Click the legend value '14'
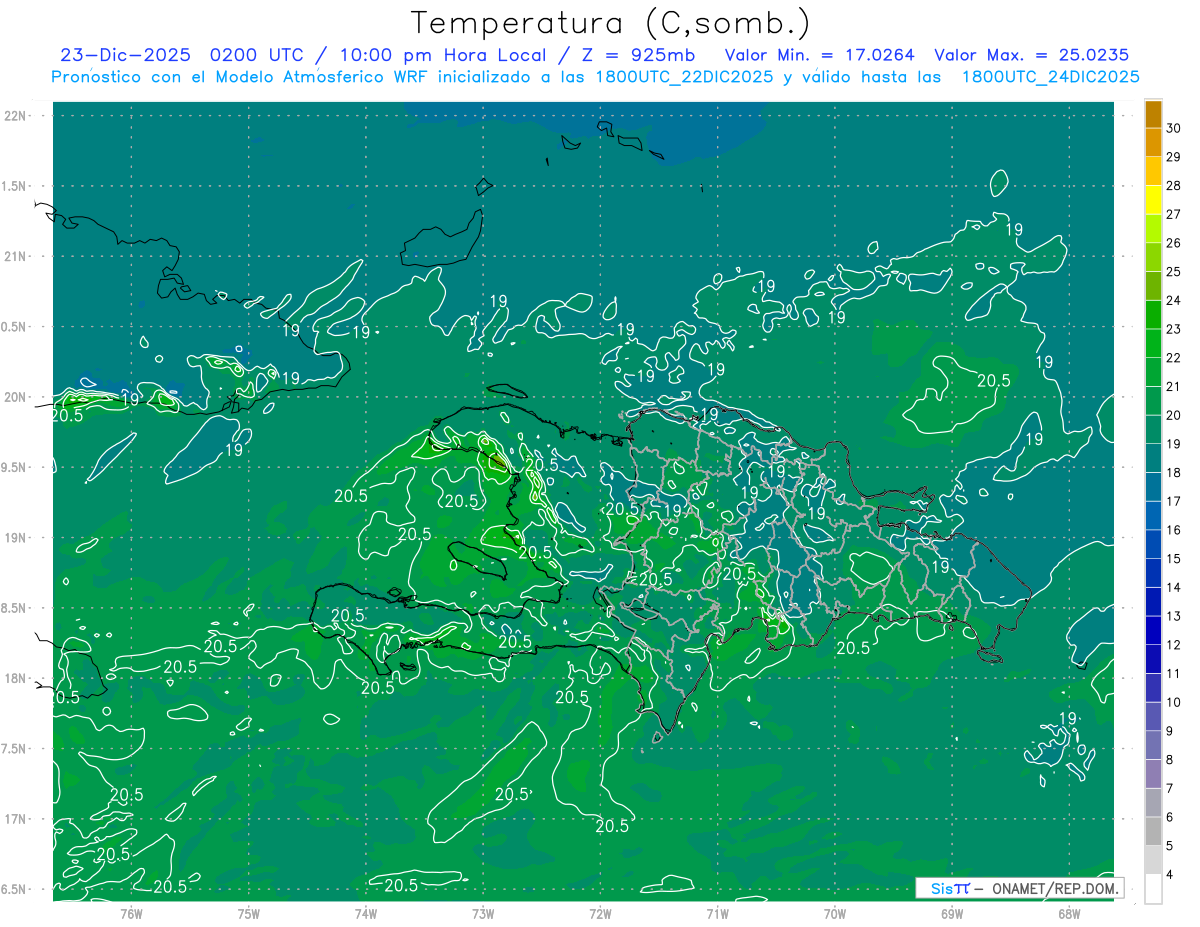 (1175, 587)
